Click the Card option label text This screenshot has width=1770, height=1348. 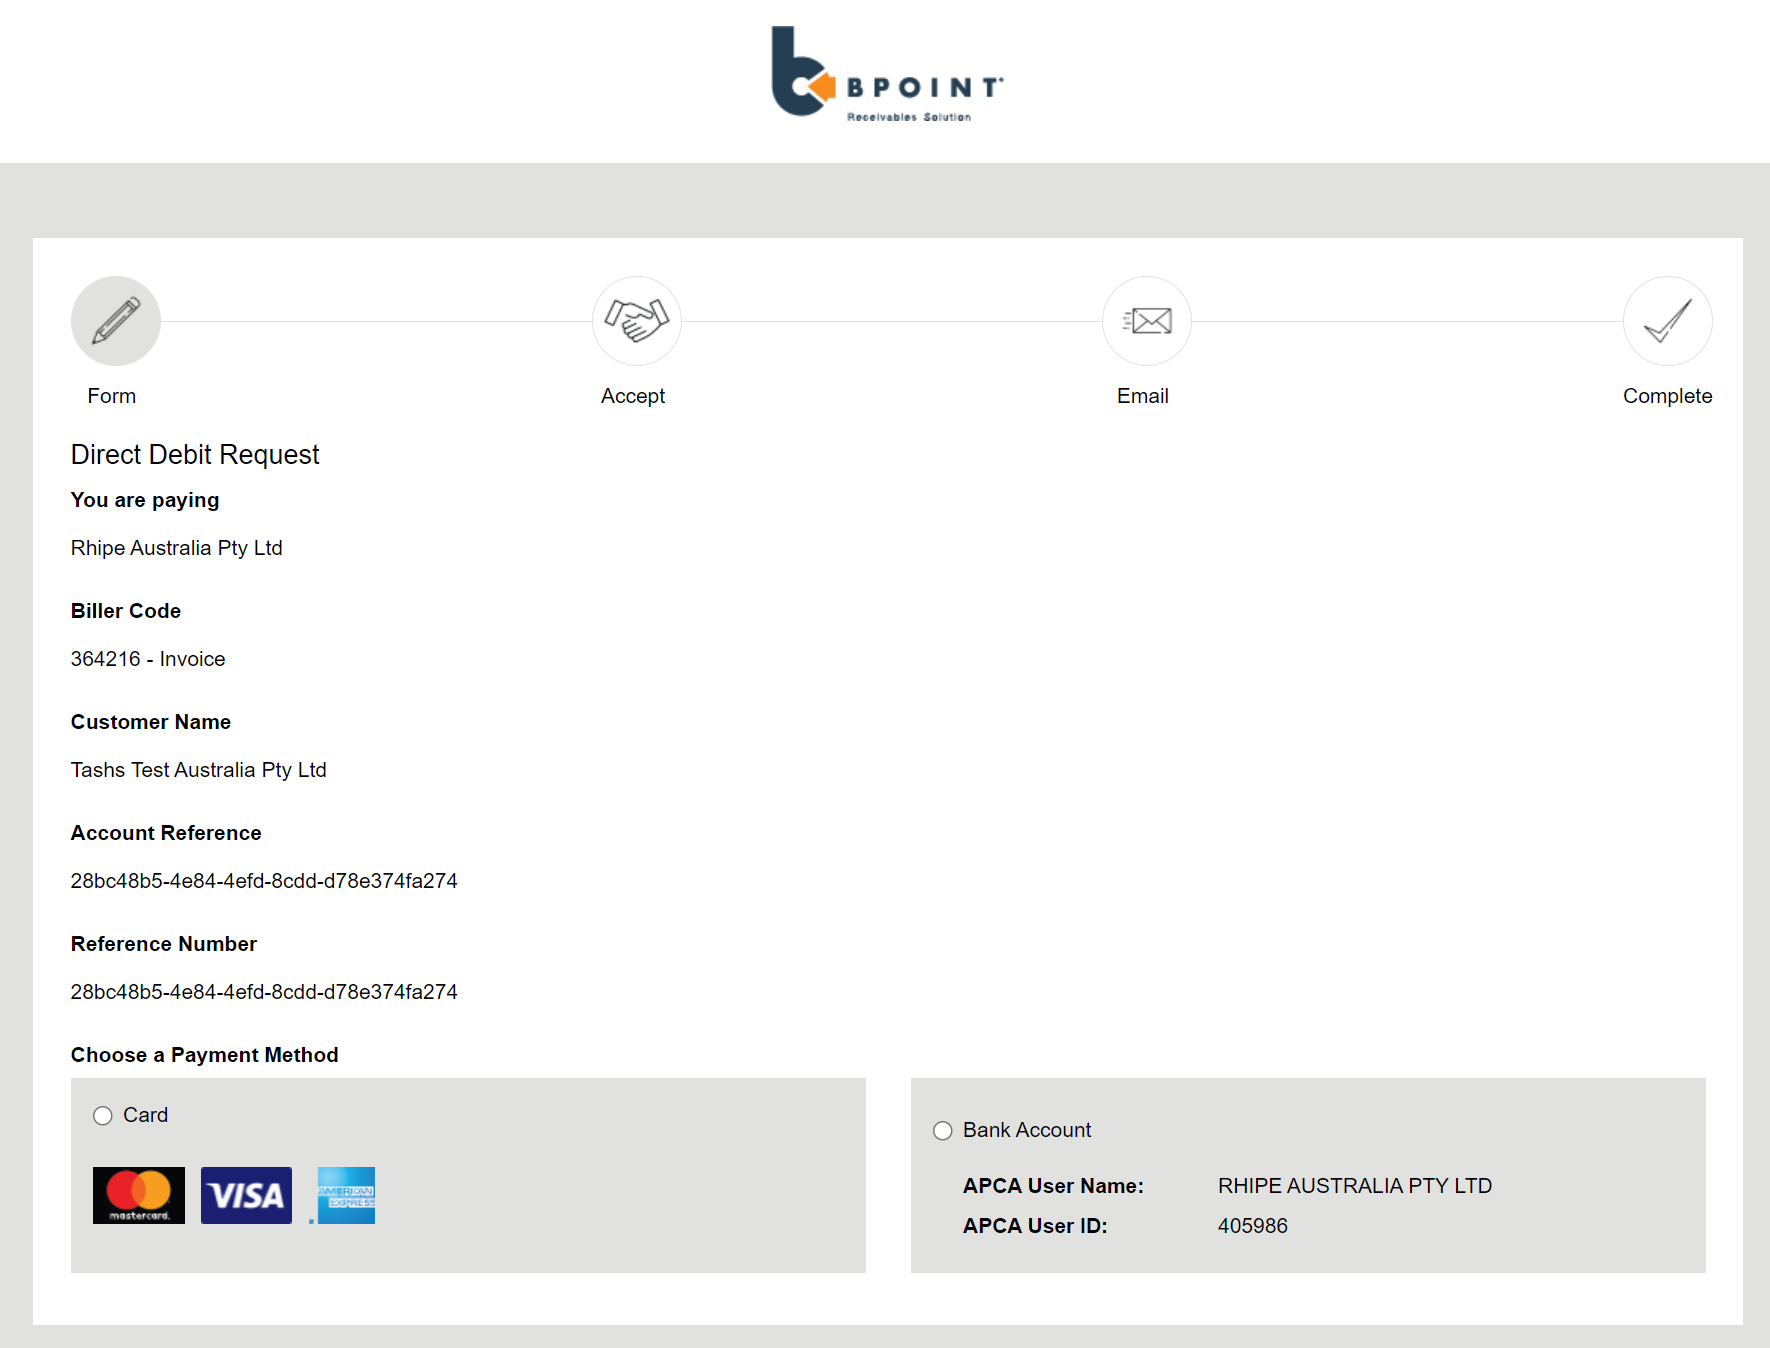coord(145,1115)
